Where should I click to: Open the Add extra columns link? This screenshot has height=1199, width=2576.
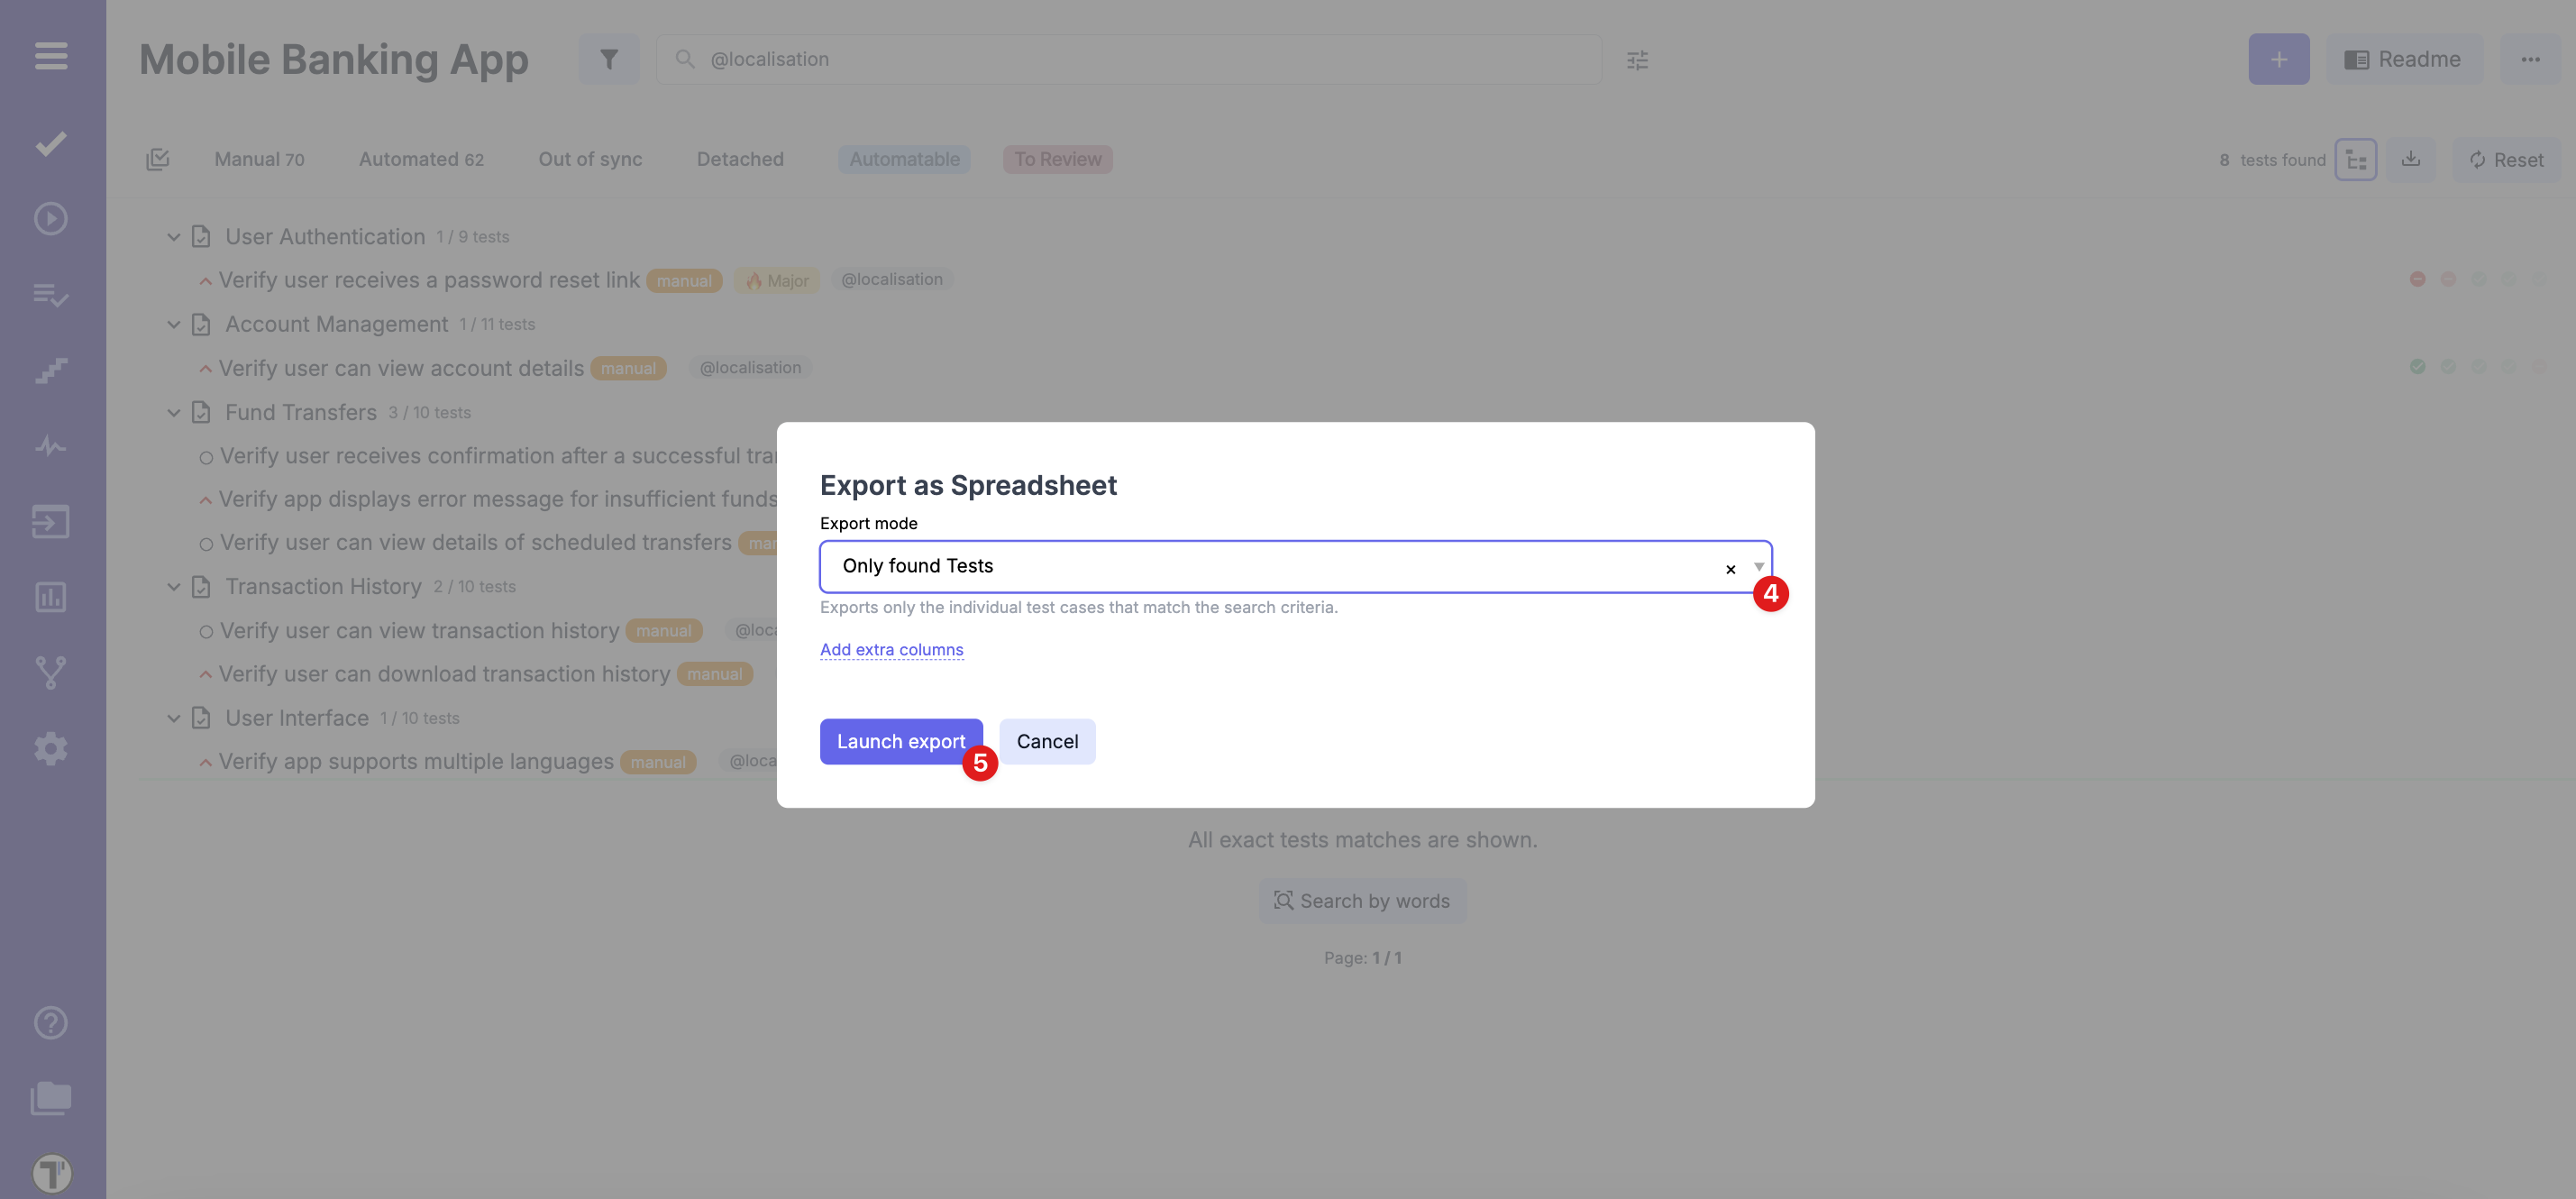click(891, 649)
